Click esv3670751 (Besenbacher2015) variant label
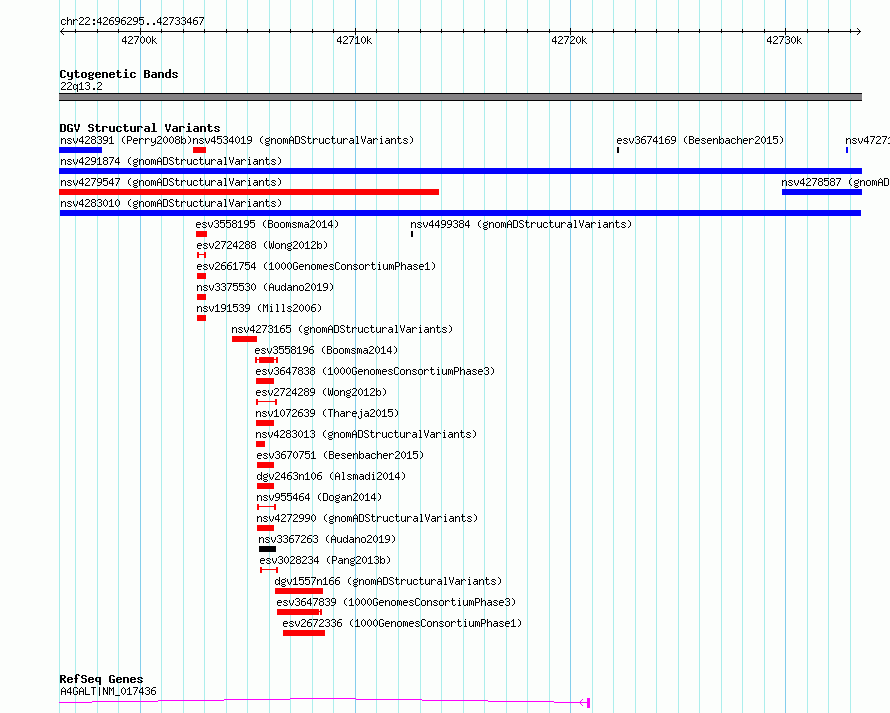 pos(340,455)
